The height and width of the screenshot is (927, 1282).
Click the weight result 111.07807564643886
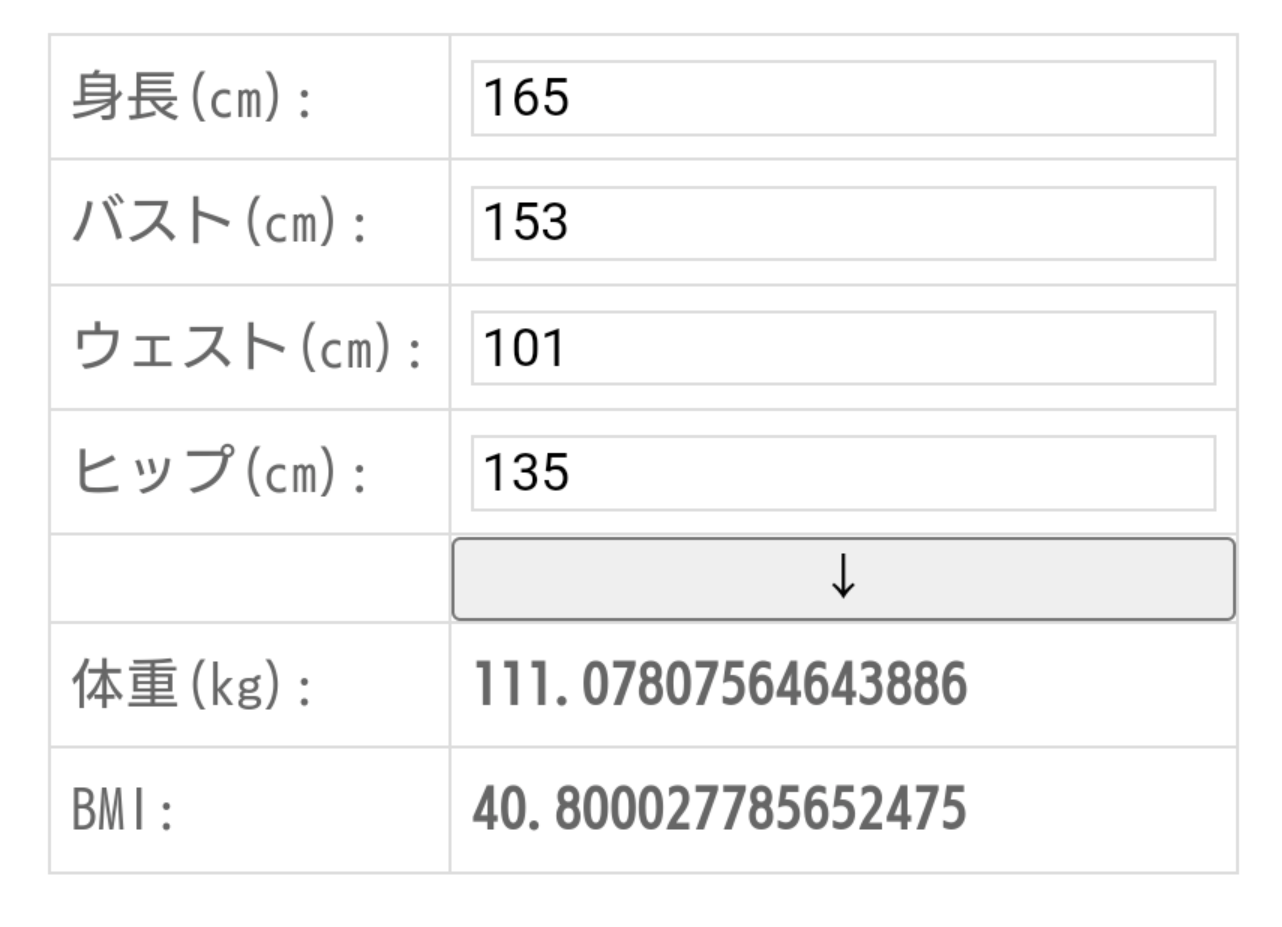pos(720,686)
